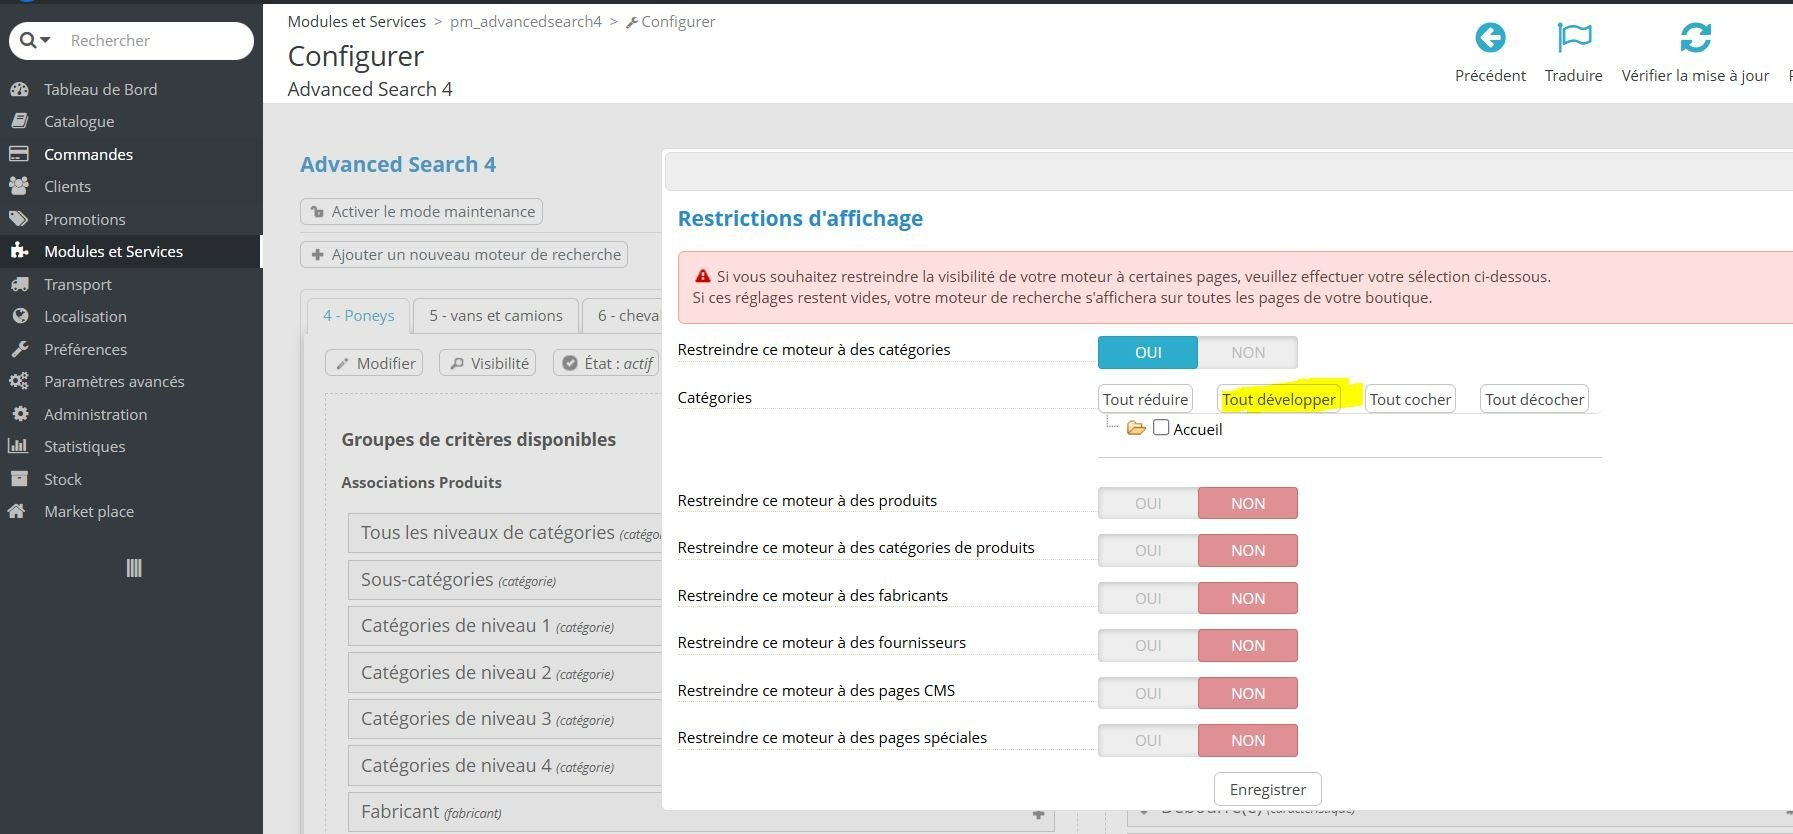Open Tableau de Bord dashboard icon
Viewport: 1793px width, 834px height.
19,89
